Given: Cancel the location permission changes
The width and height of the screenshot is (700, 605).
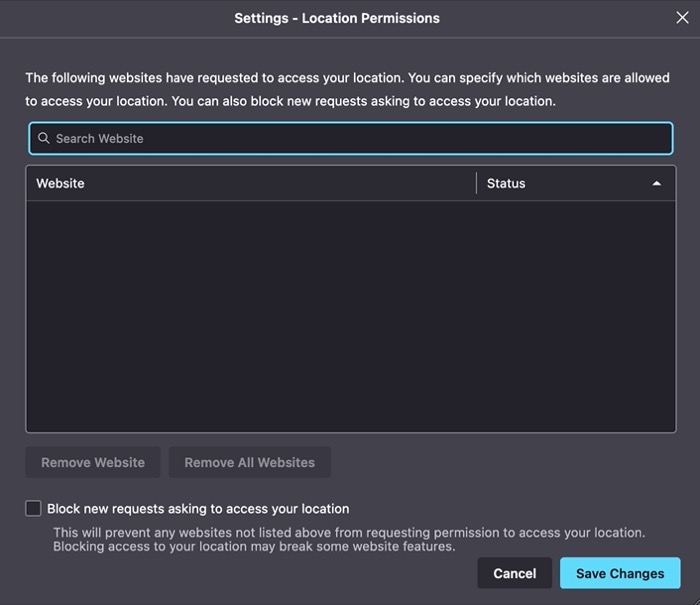Looking at the screenshot, I should tap(515, 573).
